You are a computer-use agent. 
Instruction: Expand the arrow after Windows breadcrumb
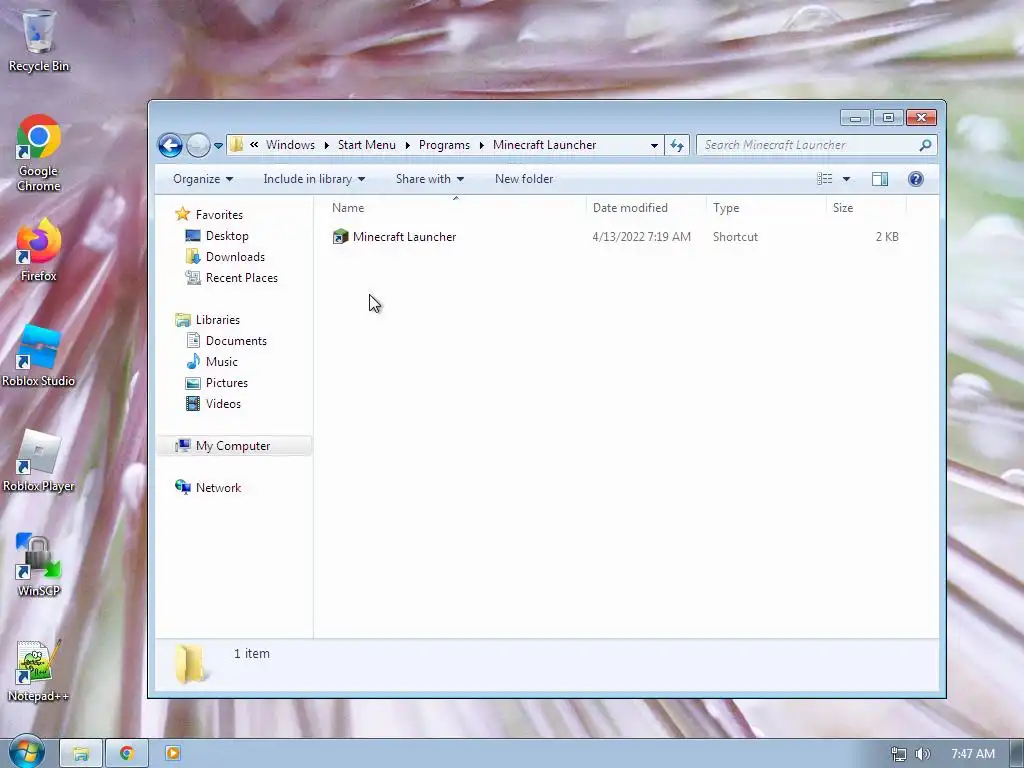point(327,145)
